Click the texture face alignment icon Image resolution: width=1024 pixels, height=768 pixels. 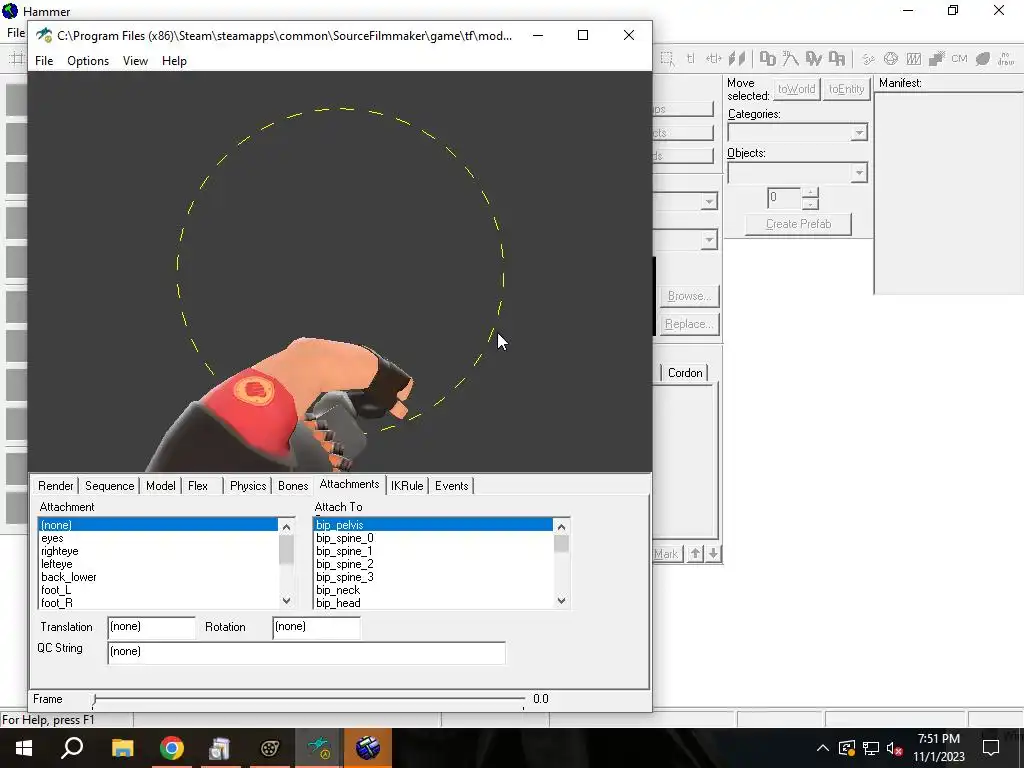(x=737, y=59)
